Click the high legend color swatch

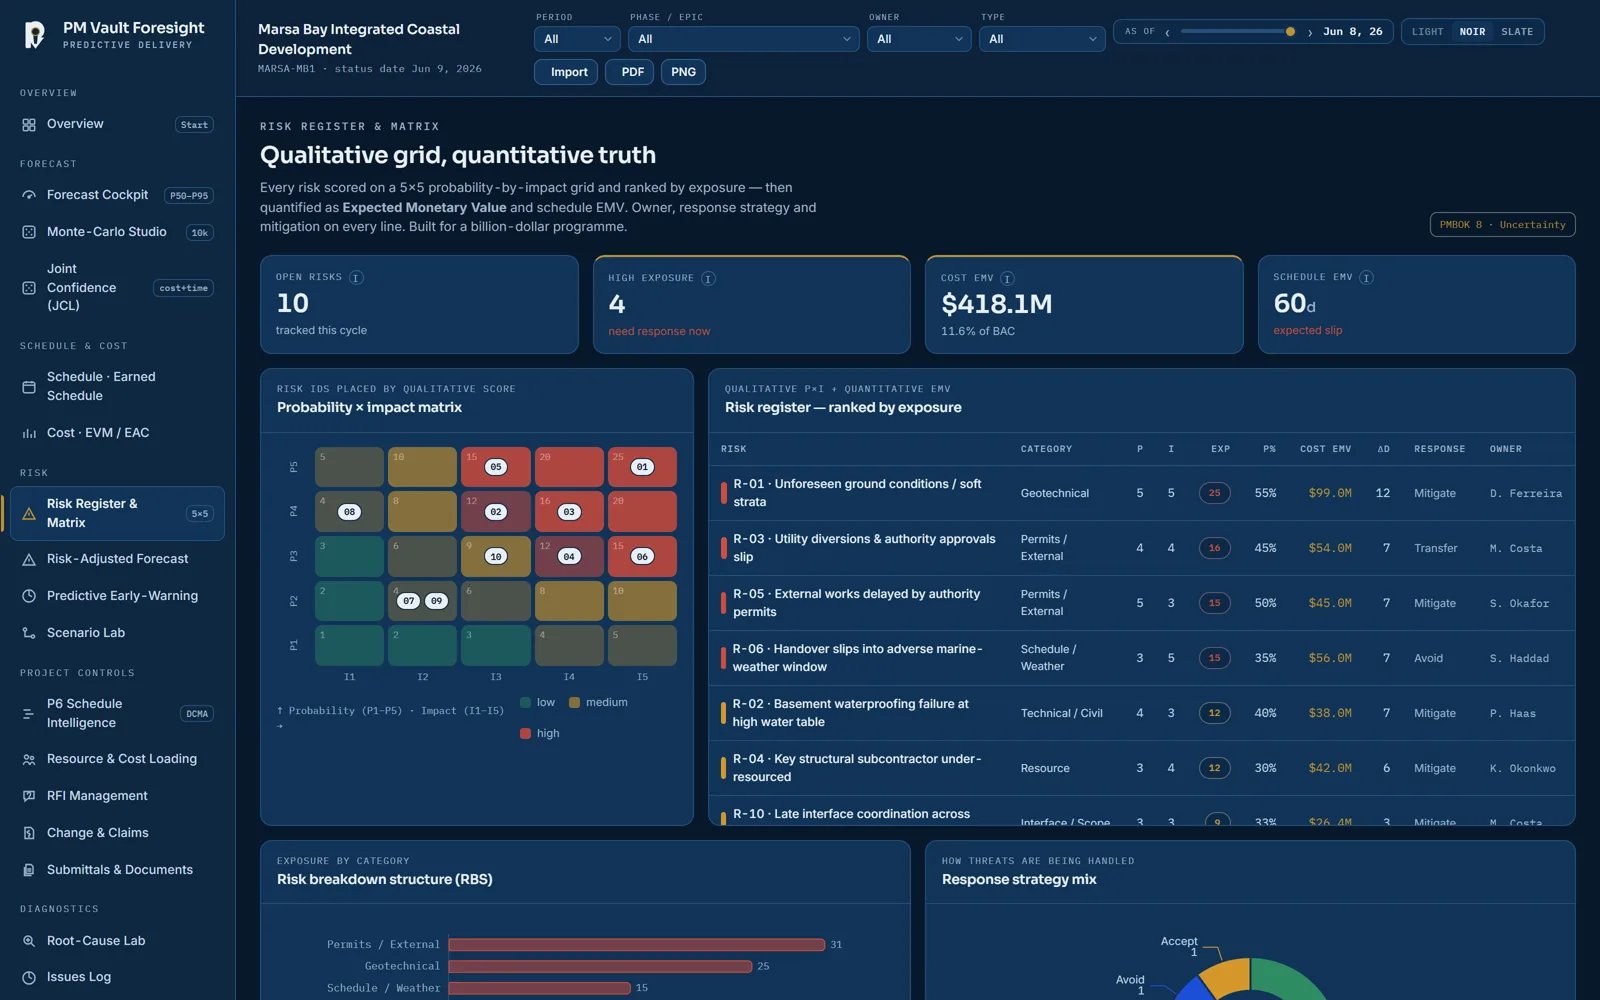click(x=526, y=734)
